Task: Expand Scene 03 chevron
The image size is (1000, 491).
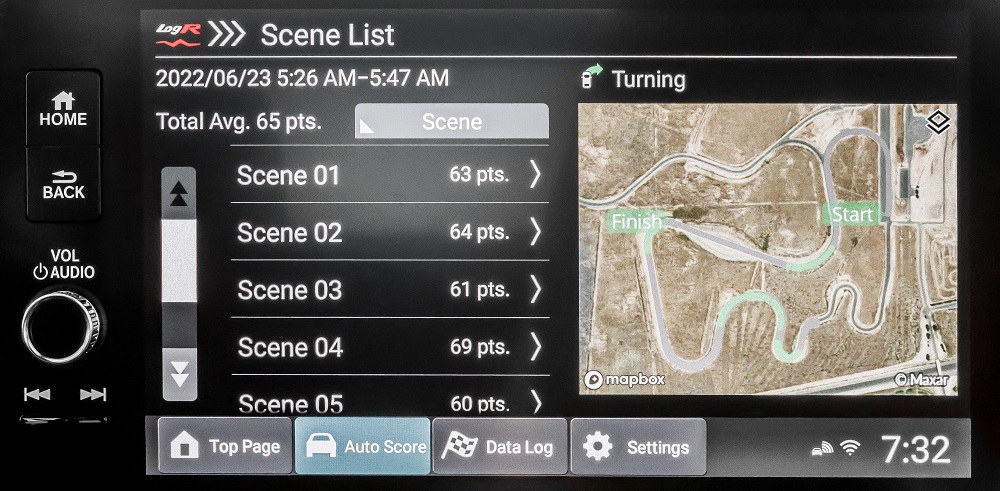Action: [535, 289]
